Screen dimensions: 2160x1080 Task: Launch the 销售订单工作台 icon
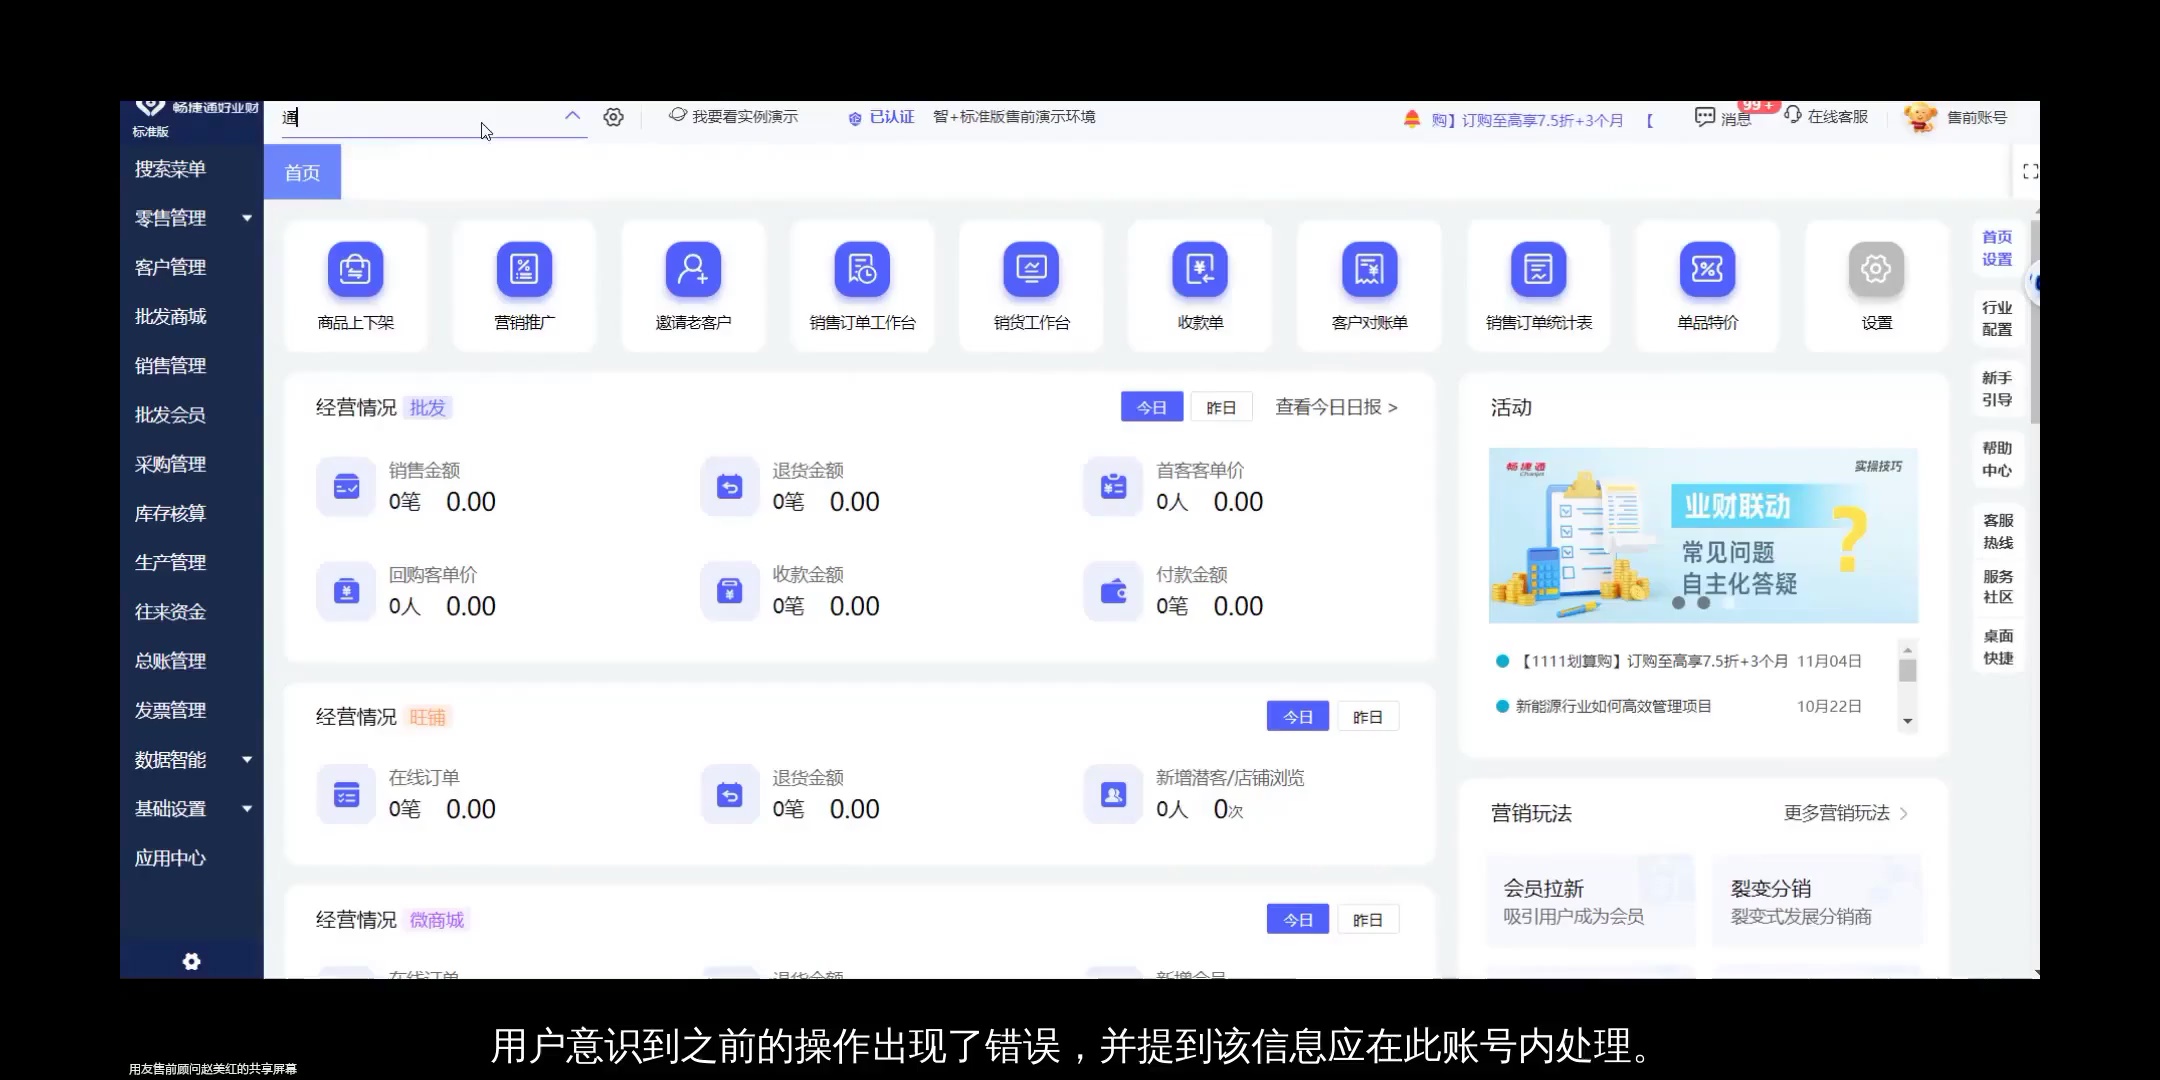coord(862,285)
